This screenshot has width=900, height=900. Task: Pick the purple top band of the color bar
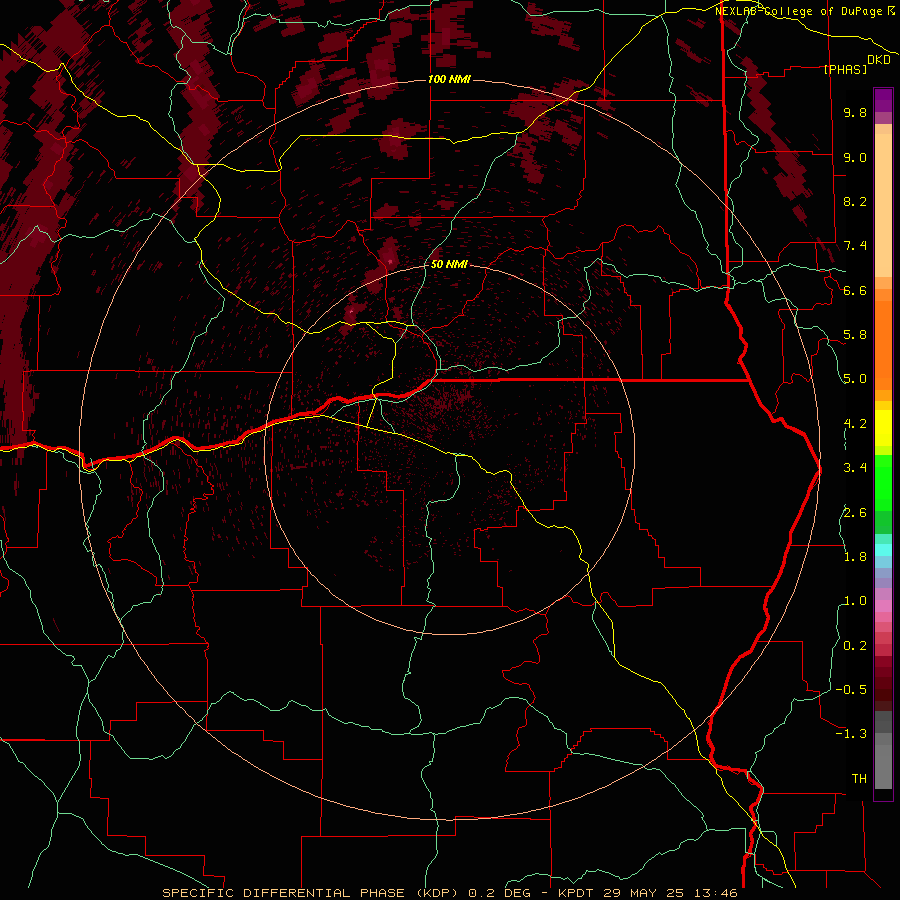(883, 100)
